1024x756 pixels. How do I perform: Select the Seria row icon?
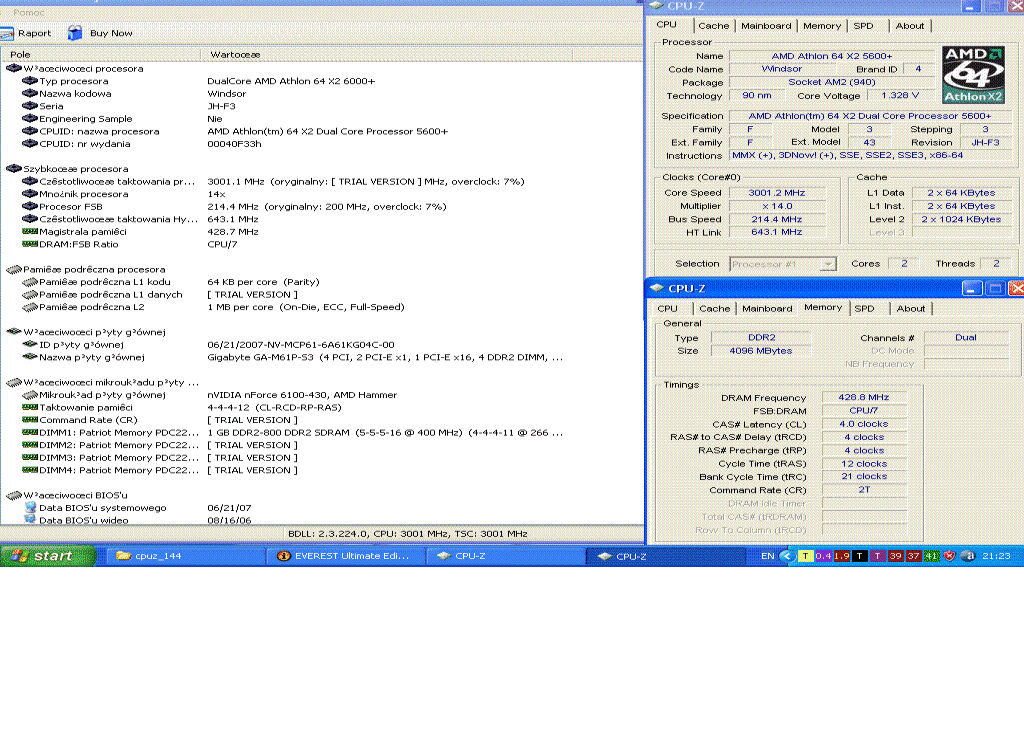tap(29, 106)
